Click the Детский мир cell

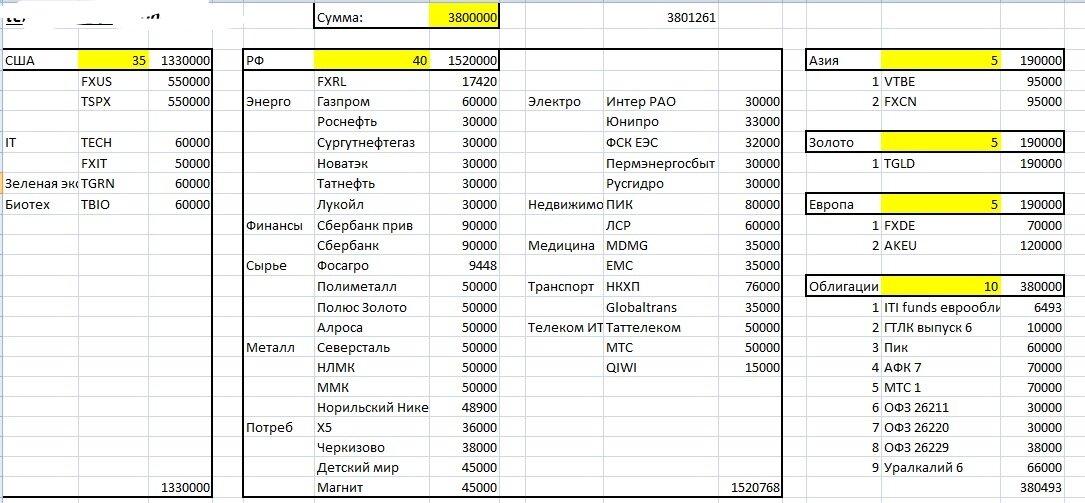tap(372, 468)
